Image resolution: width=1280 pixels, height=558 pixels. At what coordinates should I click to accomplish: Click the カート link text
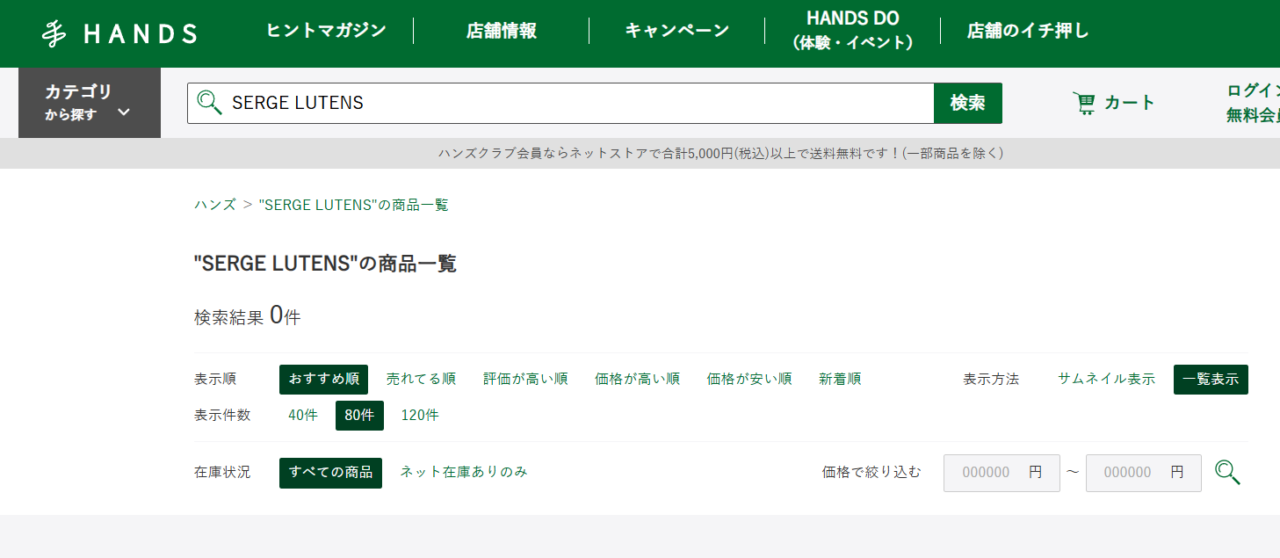(1130, 103)
